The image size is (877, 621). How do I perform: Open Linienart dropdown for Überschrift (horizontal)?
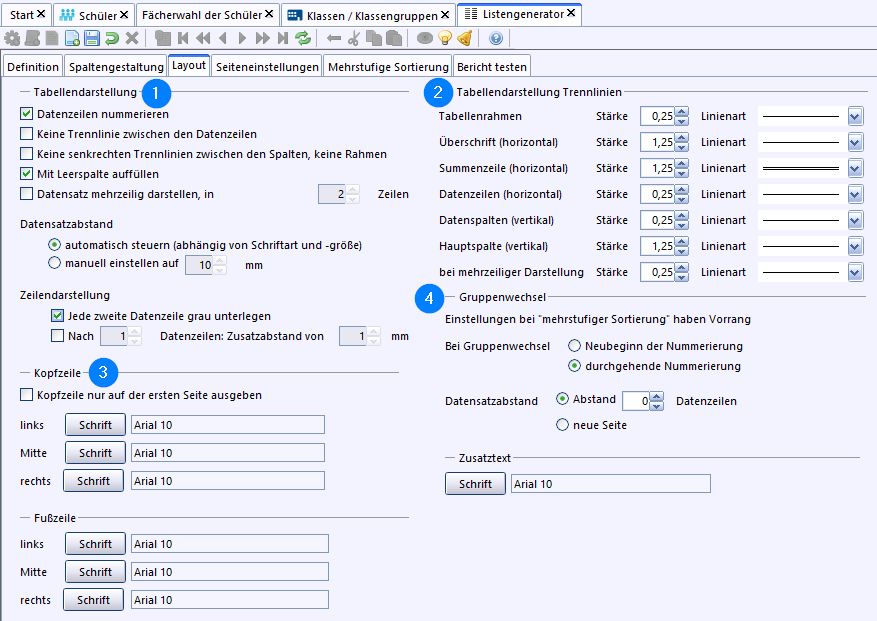(855, 142)
